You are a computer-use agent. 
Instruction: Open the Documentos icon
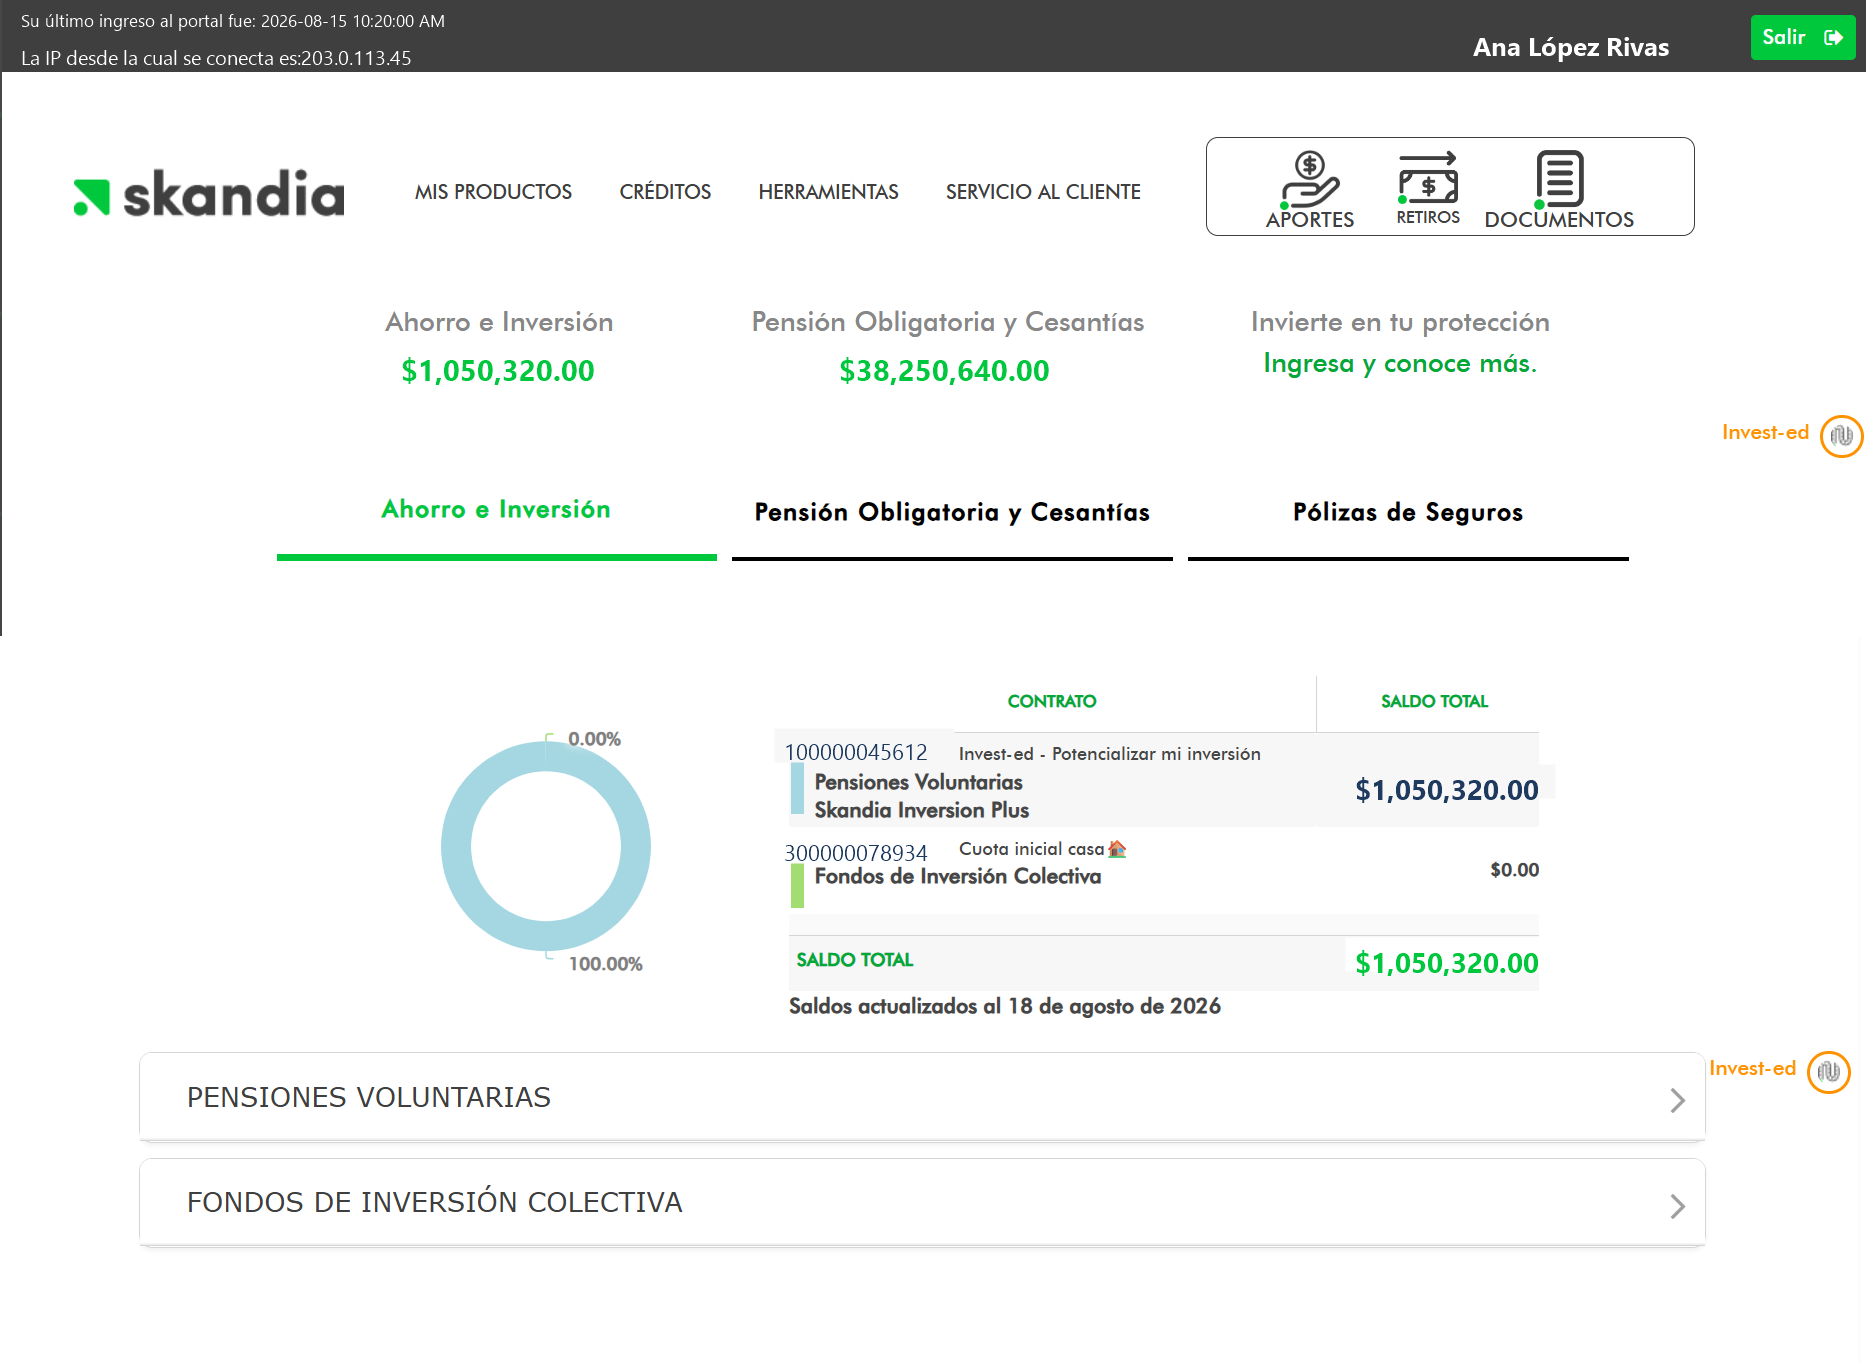point(1559,189)
